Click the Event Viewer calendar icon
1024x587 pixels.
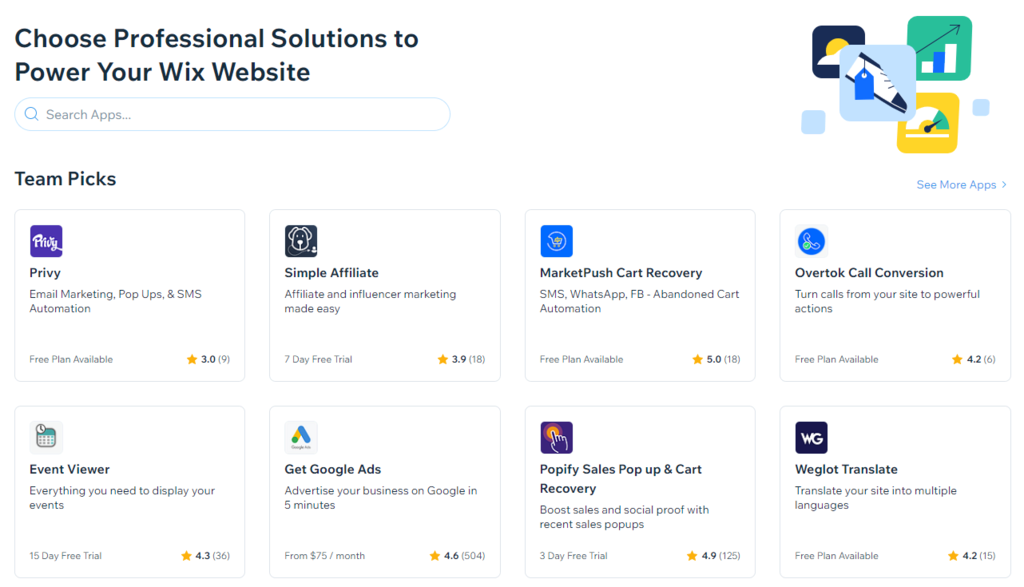pyautogui.click(x=46, y=437)
